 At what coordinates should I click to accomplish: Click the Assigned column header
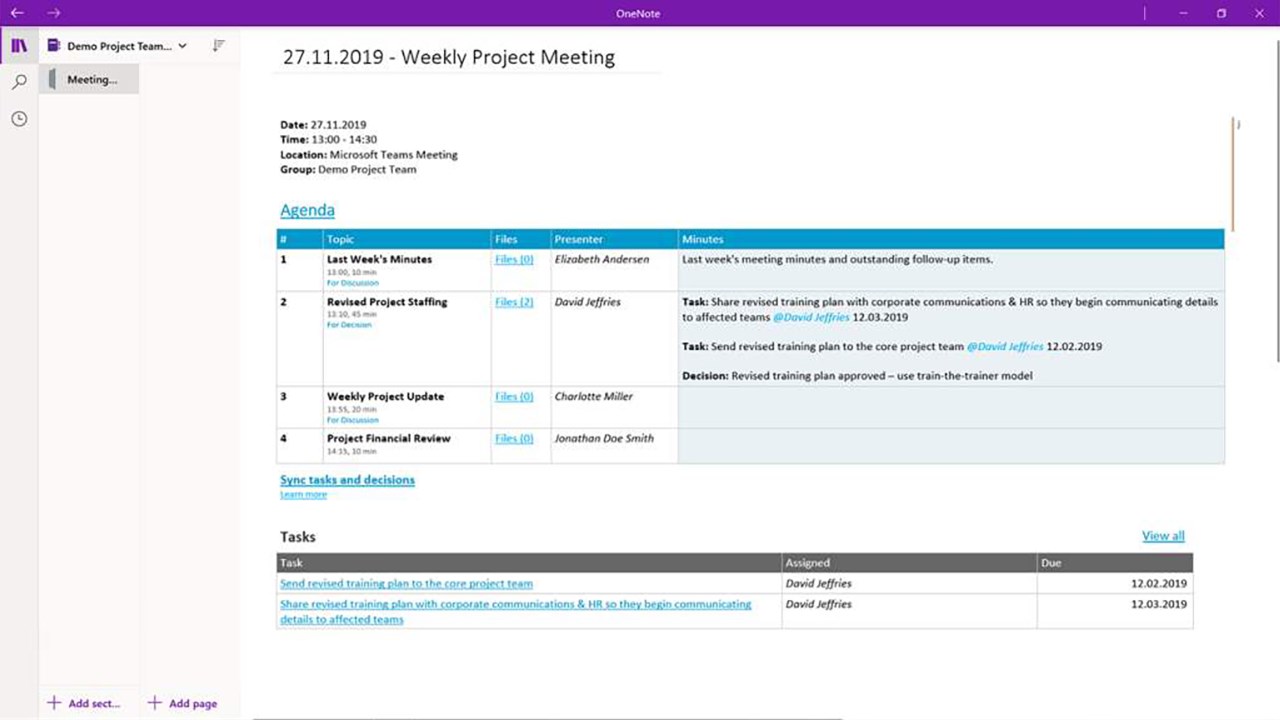point(909,563)
